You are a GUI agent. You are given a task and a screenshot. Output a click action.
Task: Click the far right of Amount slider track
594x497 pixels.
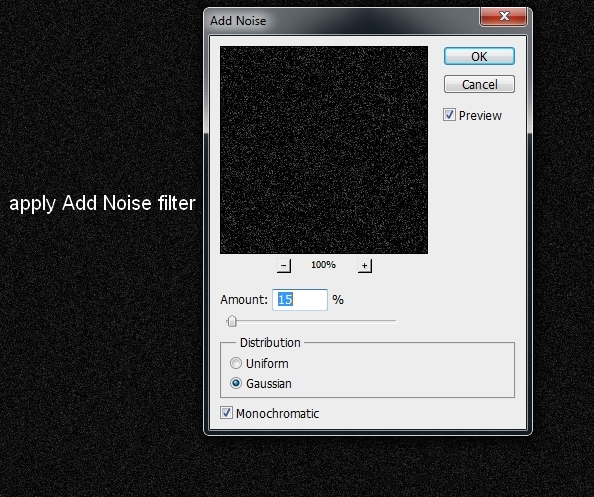coord(394,321)
